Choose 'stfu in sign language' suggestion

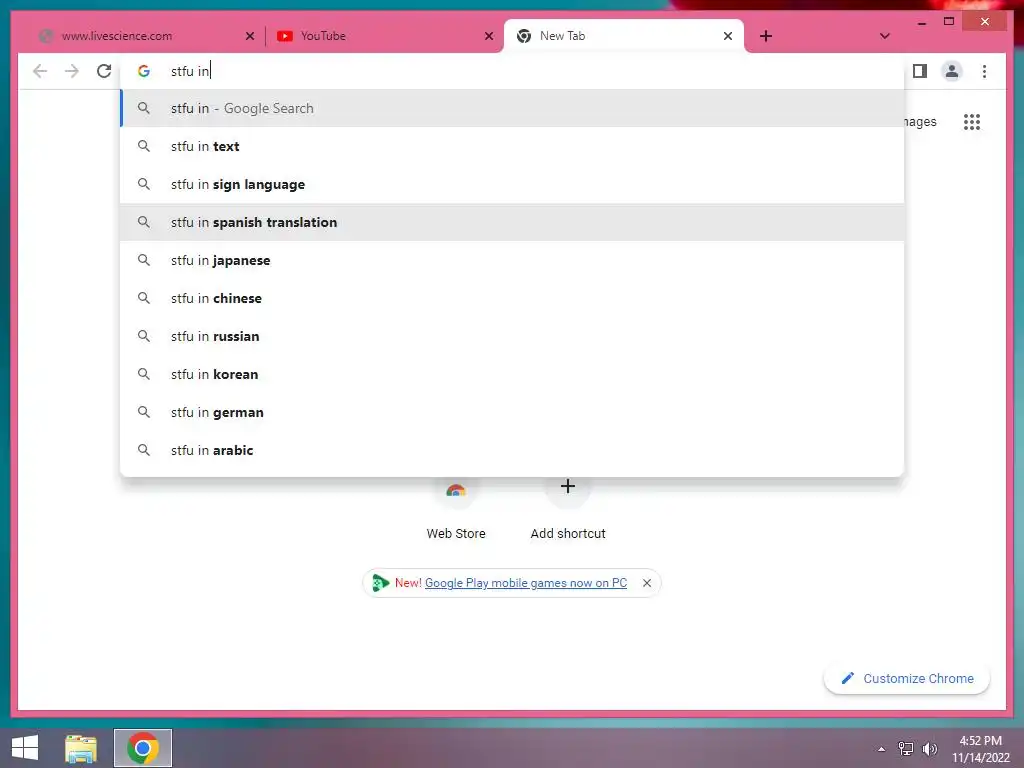[x=512, y=184]
